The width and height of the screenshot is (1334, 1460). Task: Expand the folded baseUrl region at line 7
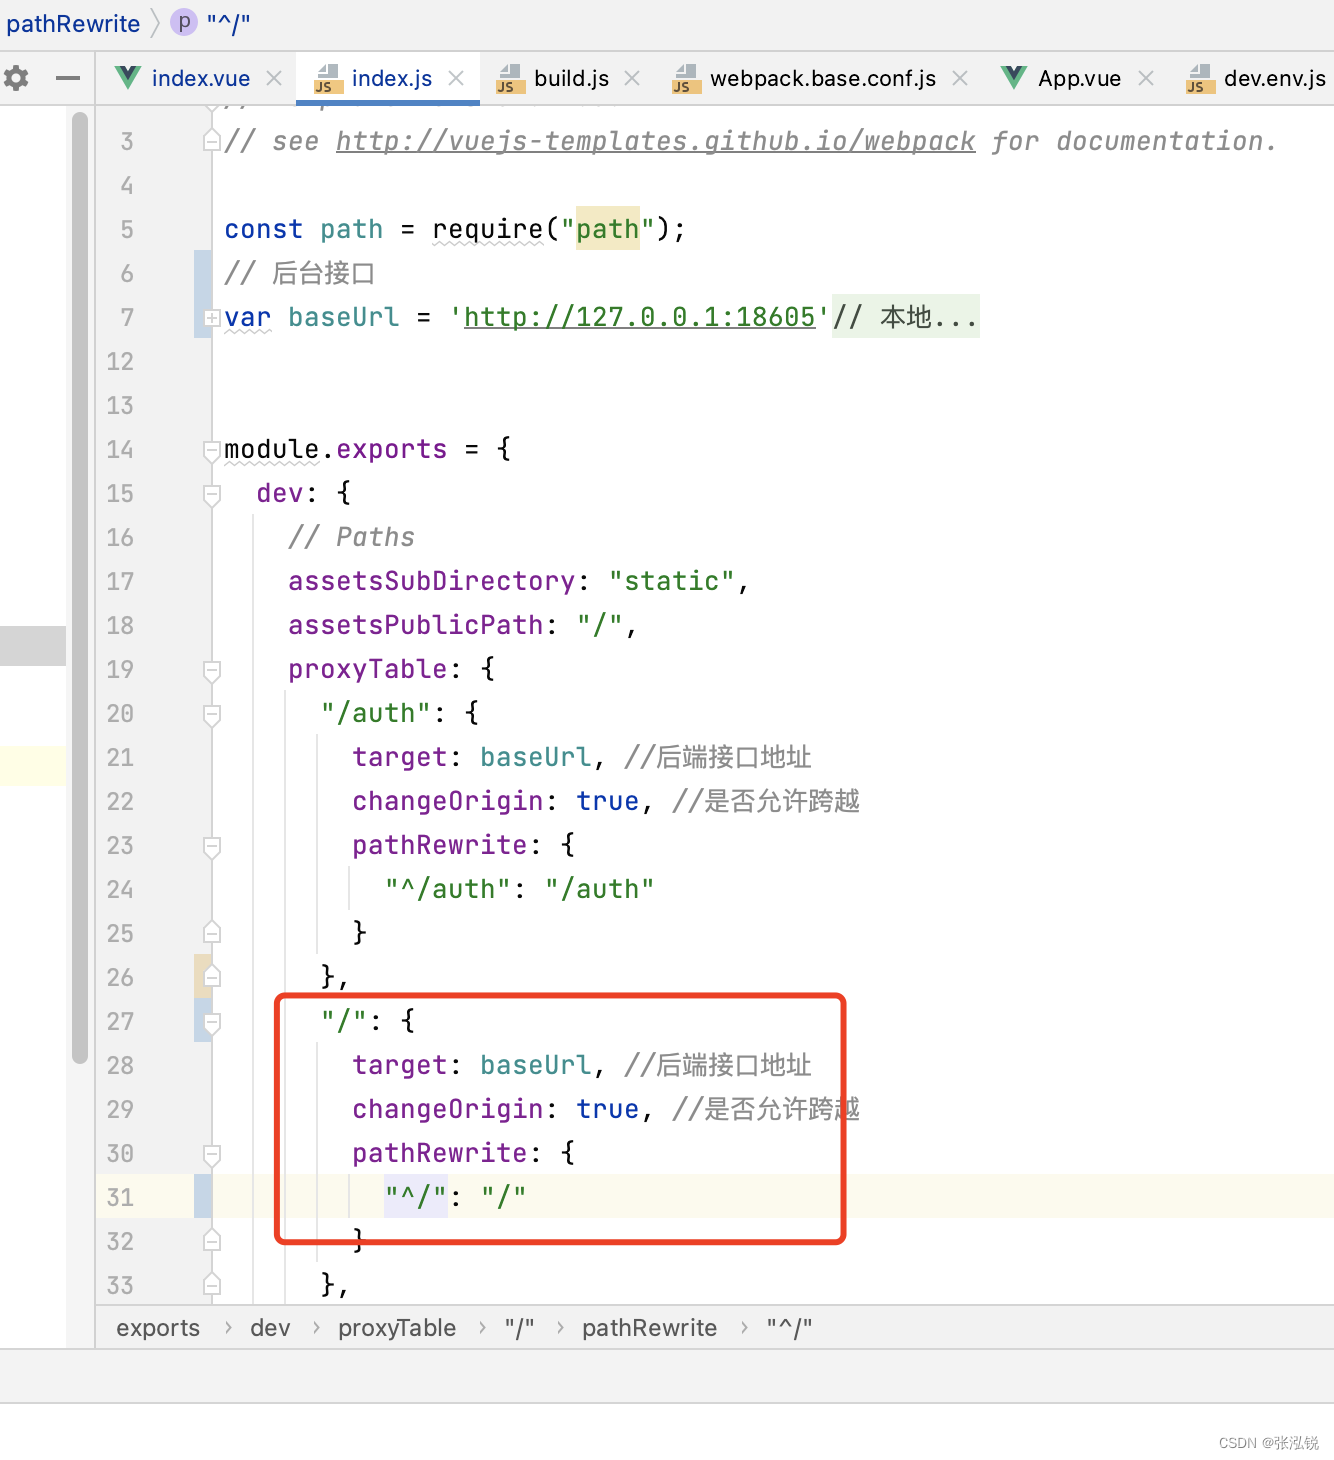point(211,317)
